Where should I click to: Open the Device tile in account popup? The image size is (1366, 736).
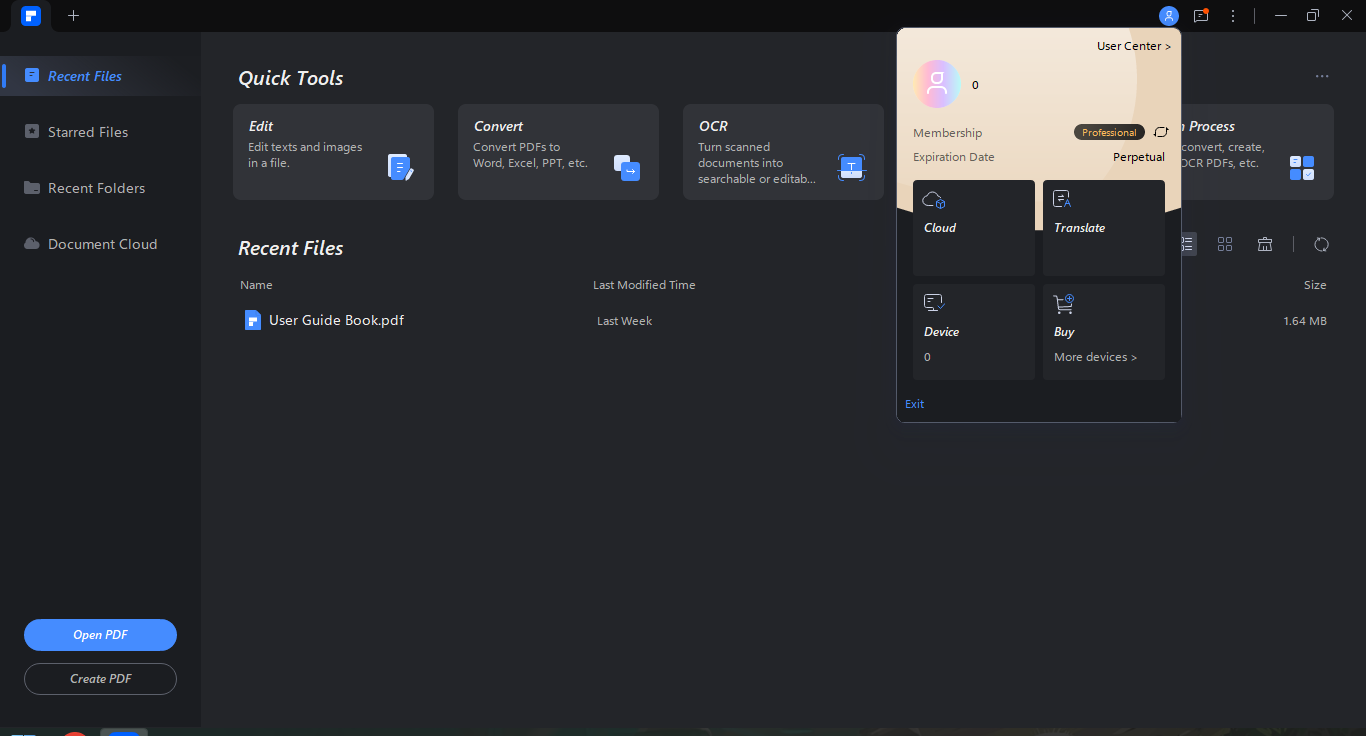point(974,332)
